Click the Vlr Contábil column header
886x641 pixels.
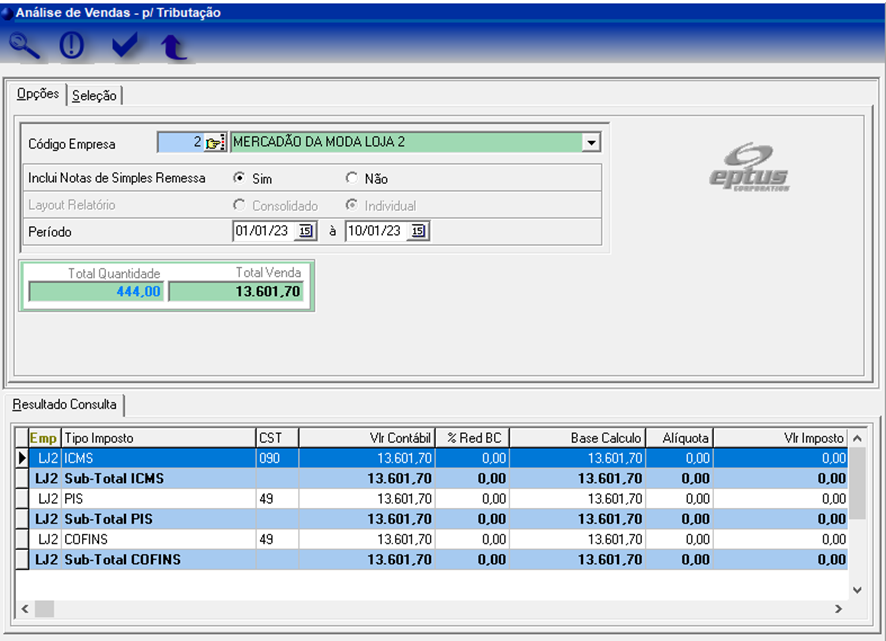pyautogui.click(x=367, y=438)
